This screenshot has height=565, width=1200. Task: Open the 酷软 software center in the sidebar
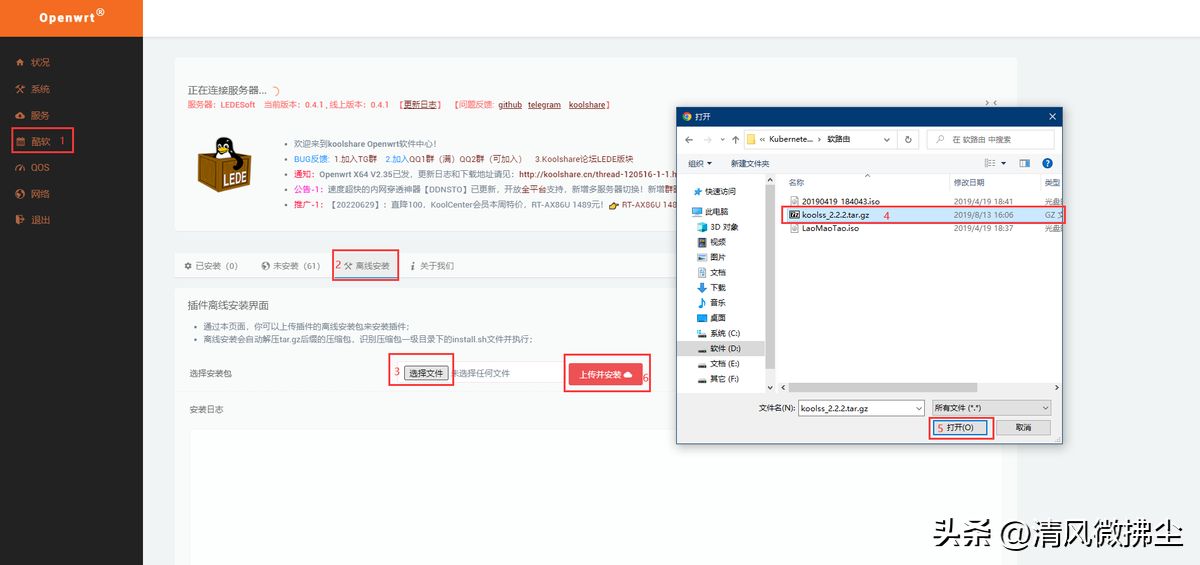tap(32, 141)
